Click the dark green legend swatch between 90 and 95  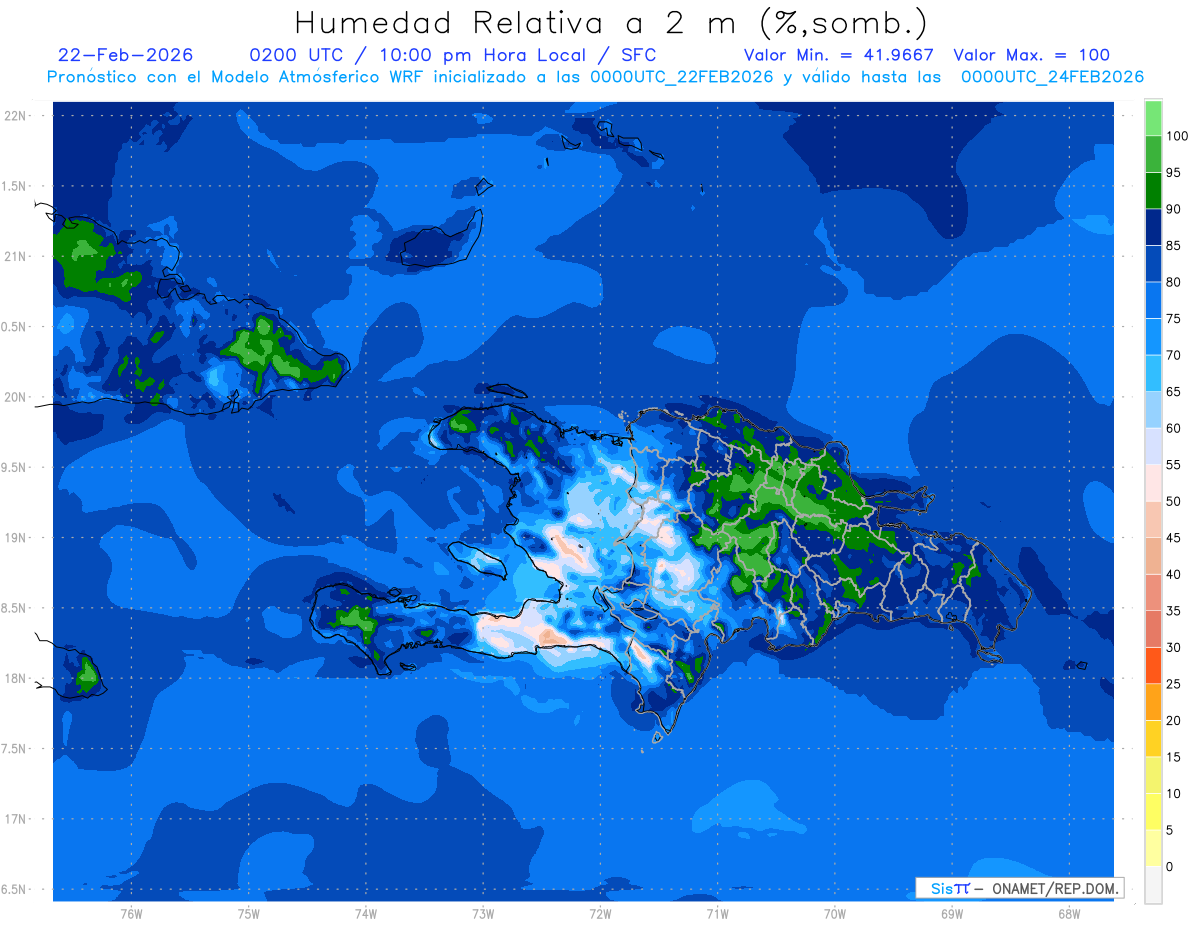[x=1153, y=190]
